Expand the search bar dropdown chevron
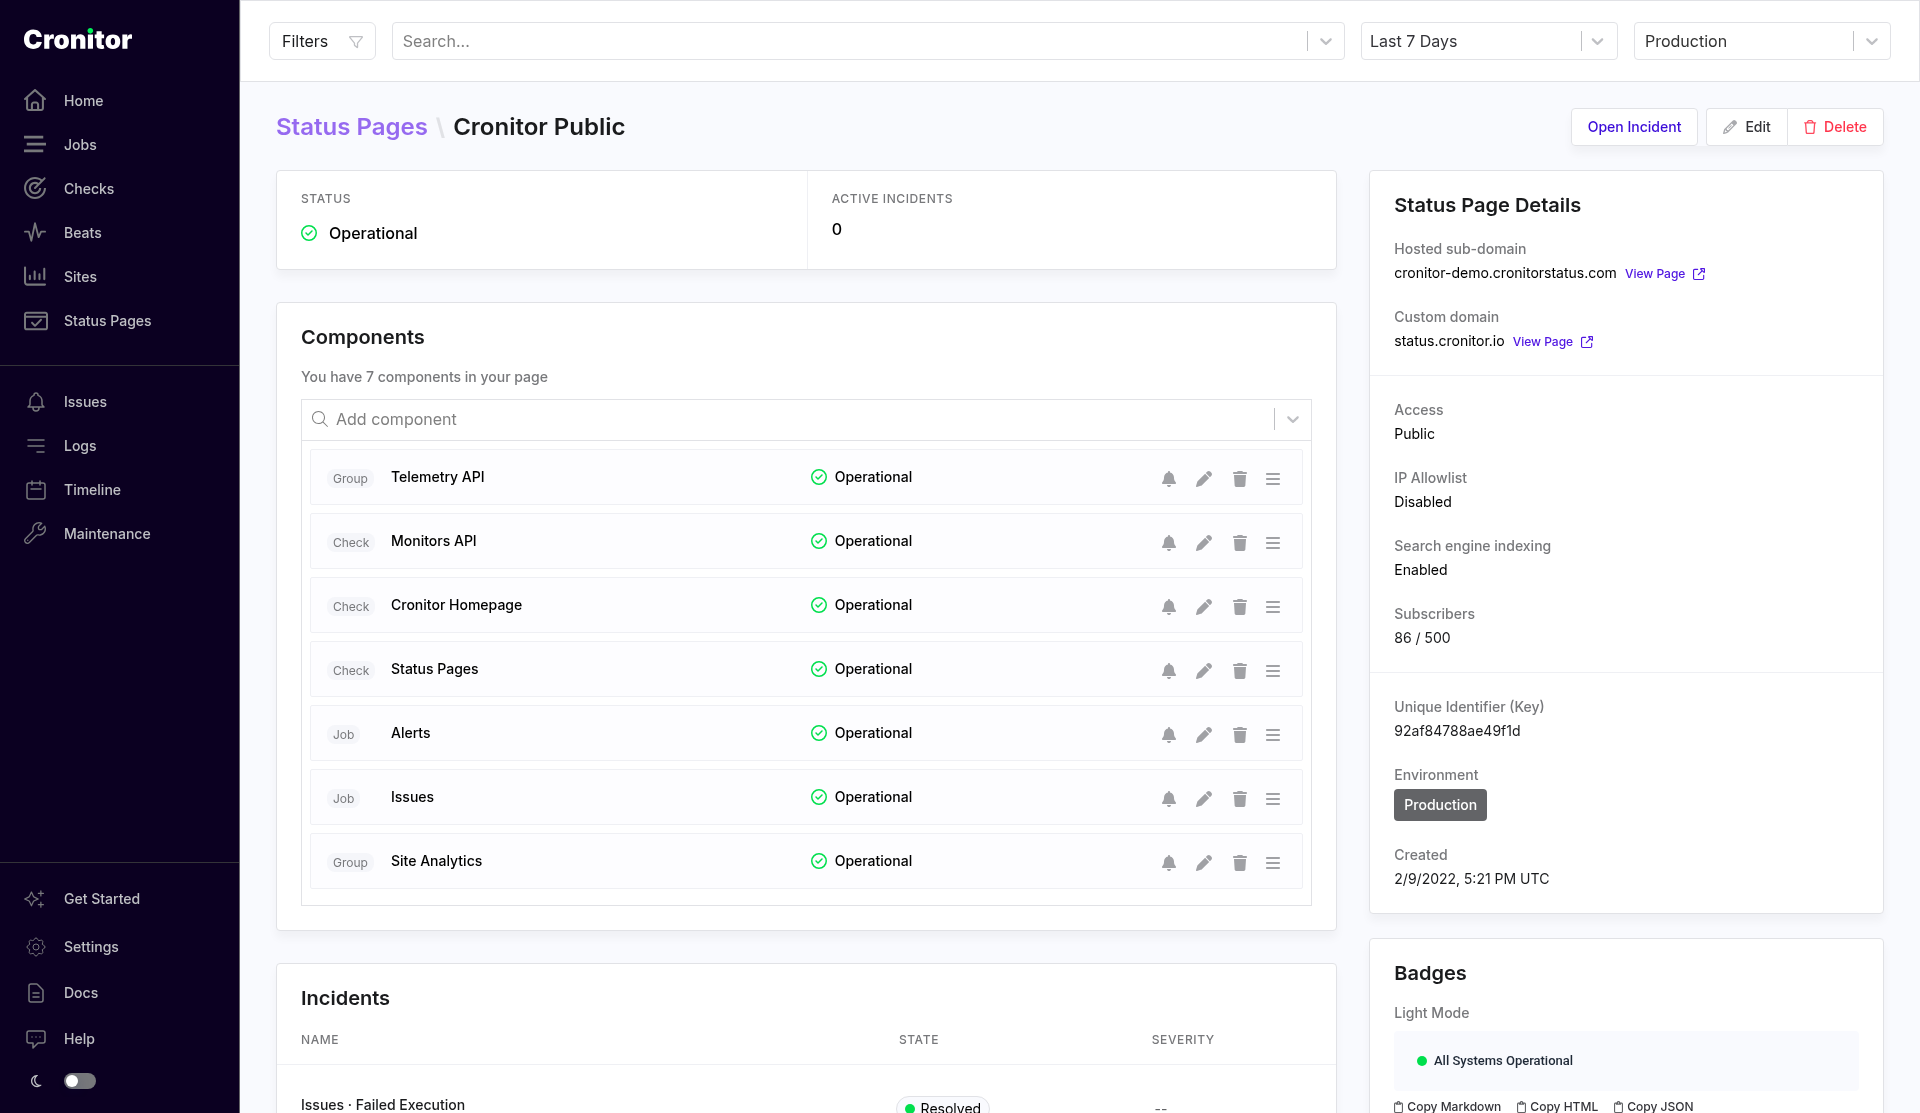The width and height of the screenshot is (1920, 1113). point(1326,41)
